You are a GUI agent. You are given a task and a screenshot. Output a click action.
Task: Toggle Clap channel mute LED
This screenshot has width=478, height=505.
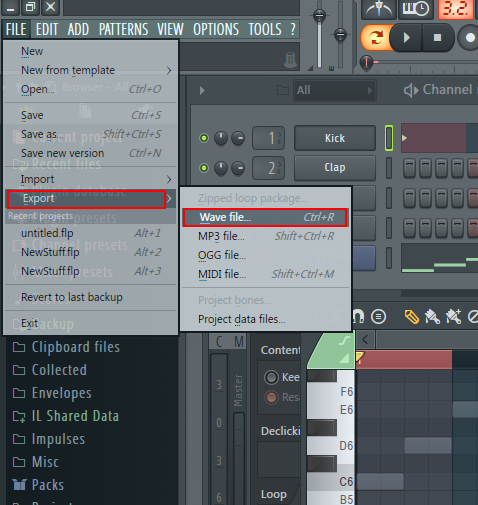point(204,168)
